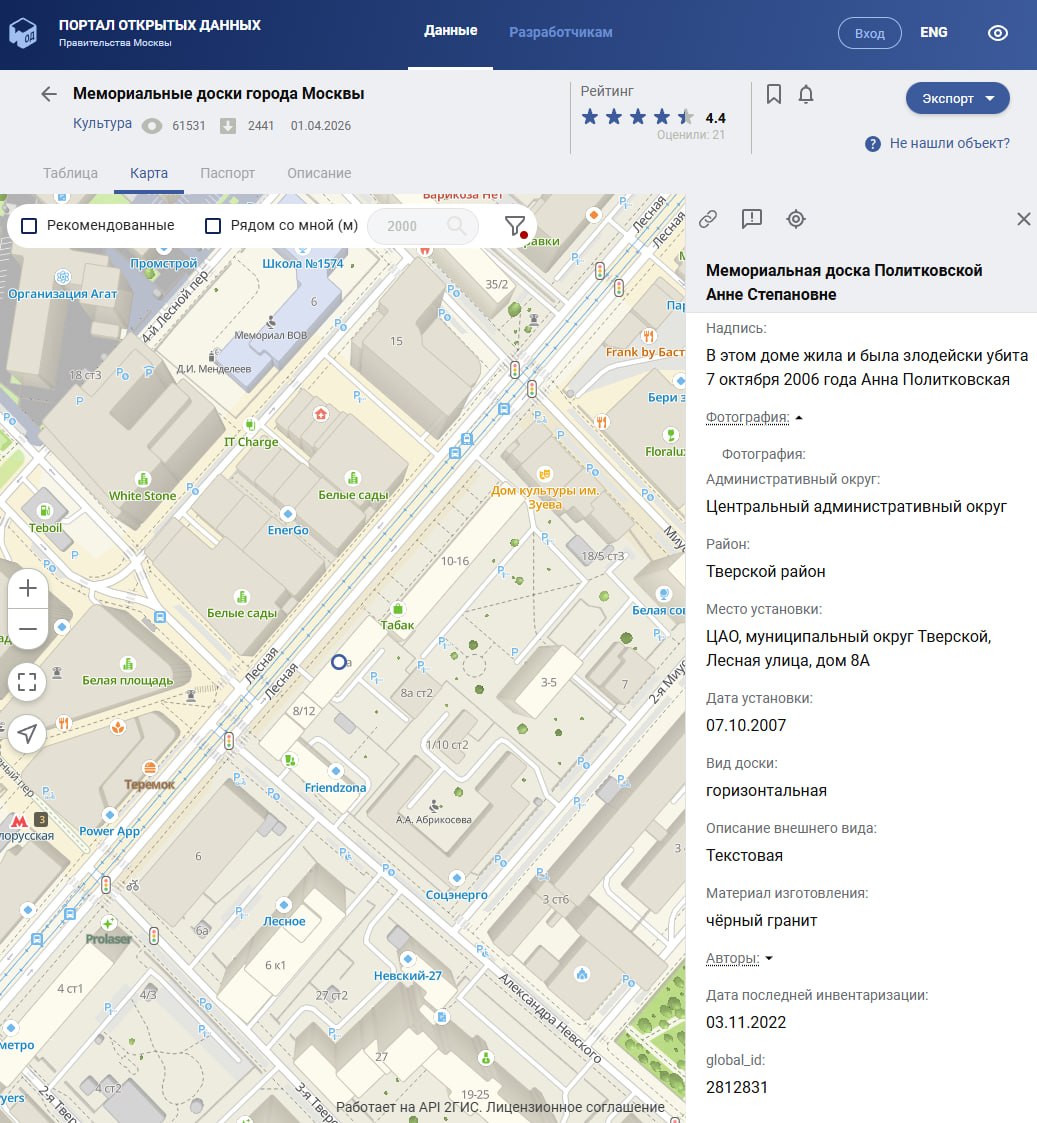Click the White Stone marker
Image resolution: width=1037 pixels, height=1123 pixels.
(143, 479)
